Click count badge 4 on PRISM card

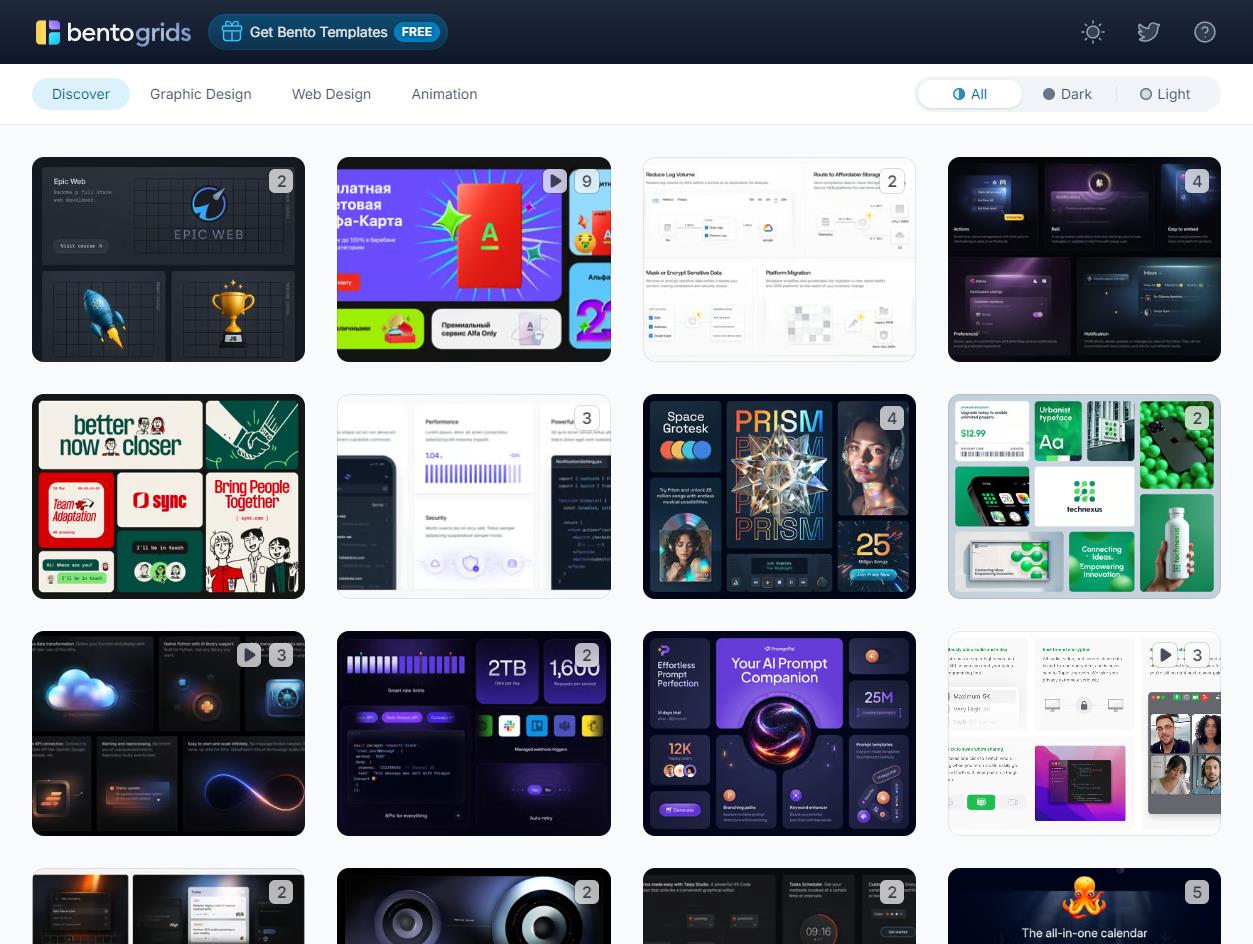pos(892,418)
